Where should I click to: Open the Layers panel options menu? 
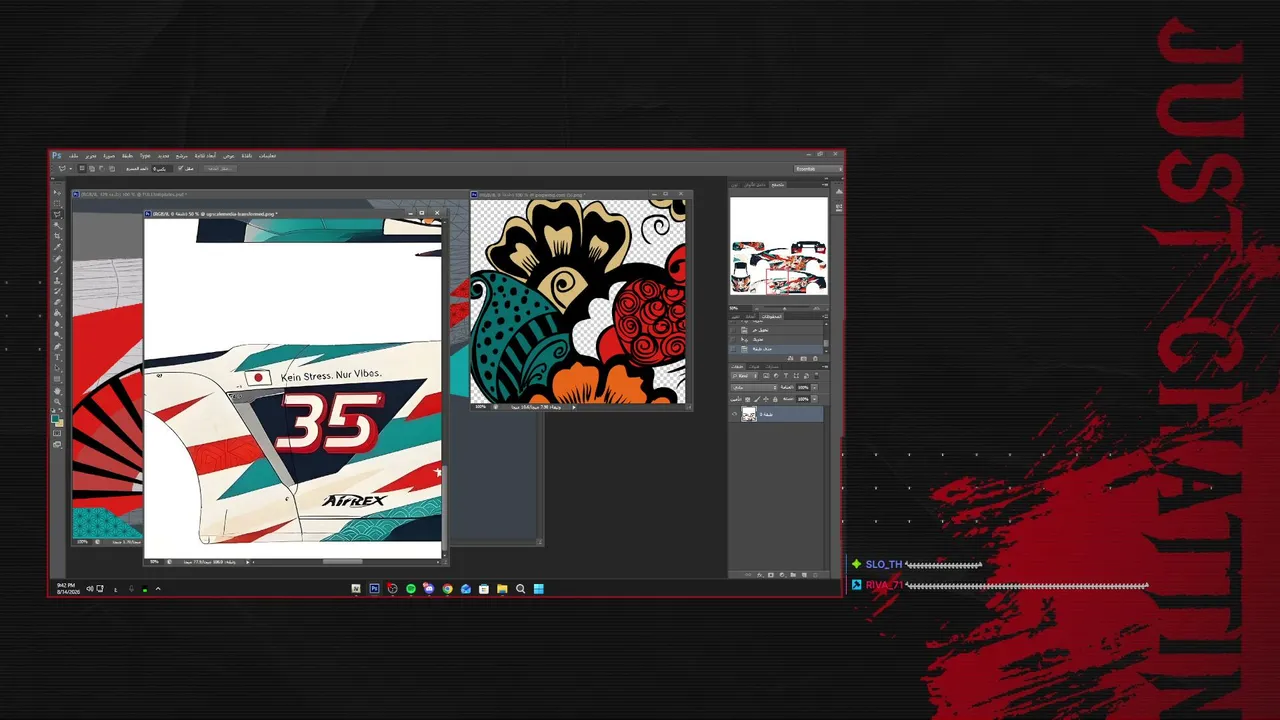click(x=824, y=366)
